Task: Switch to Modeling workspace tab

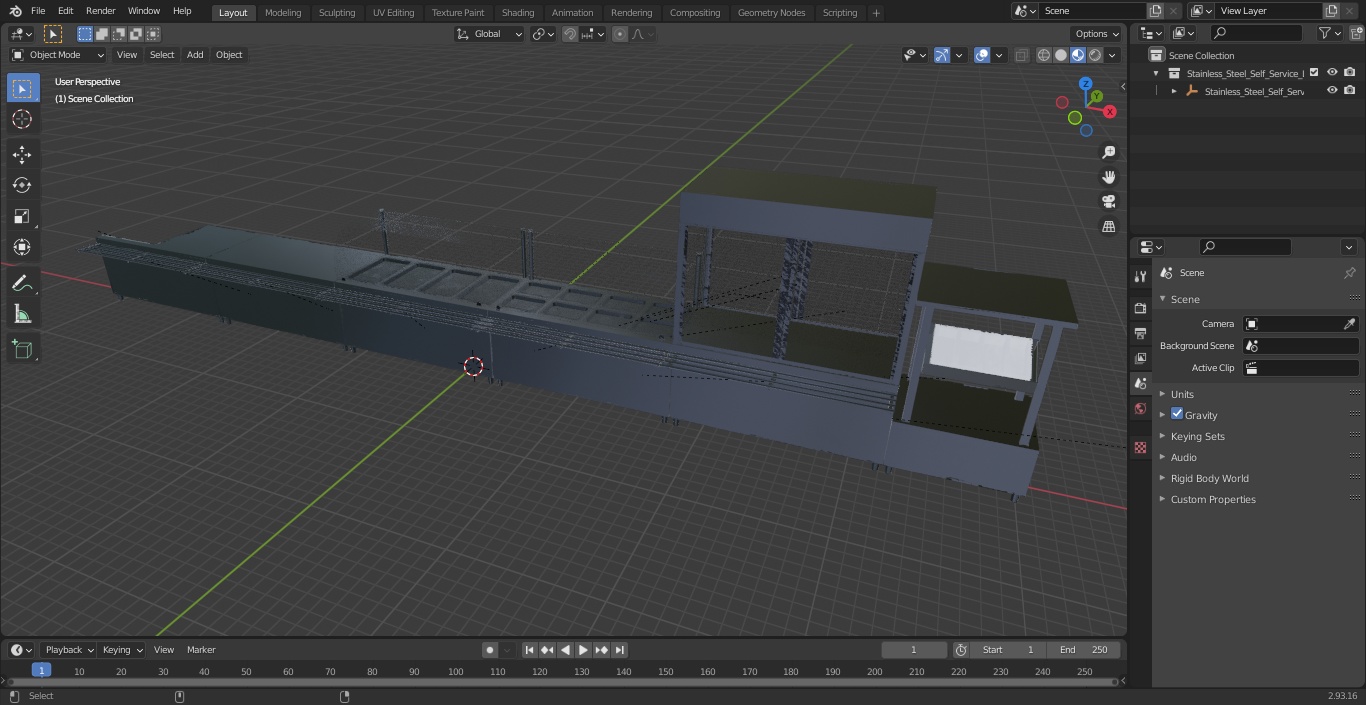Action: coord(283,13)
